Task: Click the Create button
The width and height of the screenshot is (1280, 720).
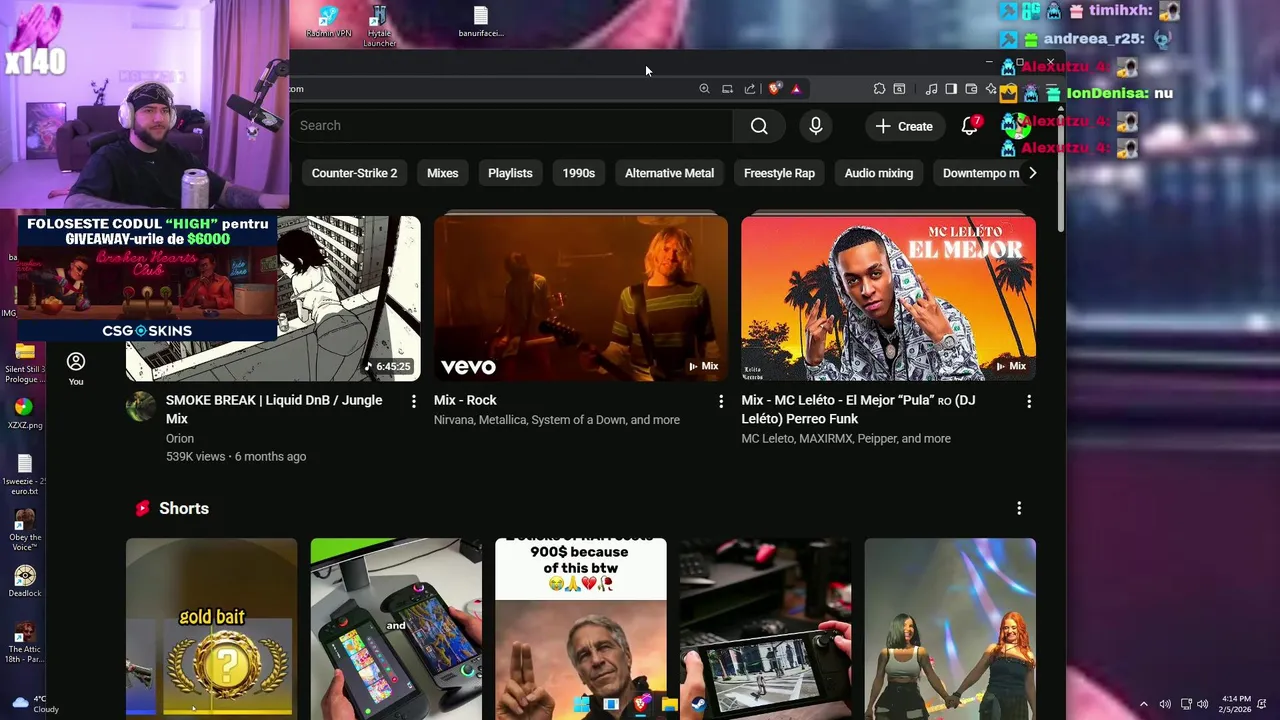Action: 904,126
